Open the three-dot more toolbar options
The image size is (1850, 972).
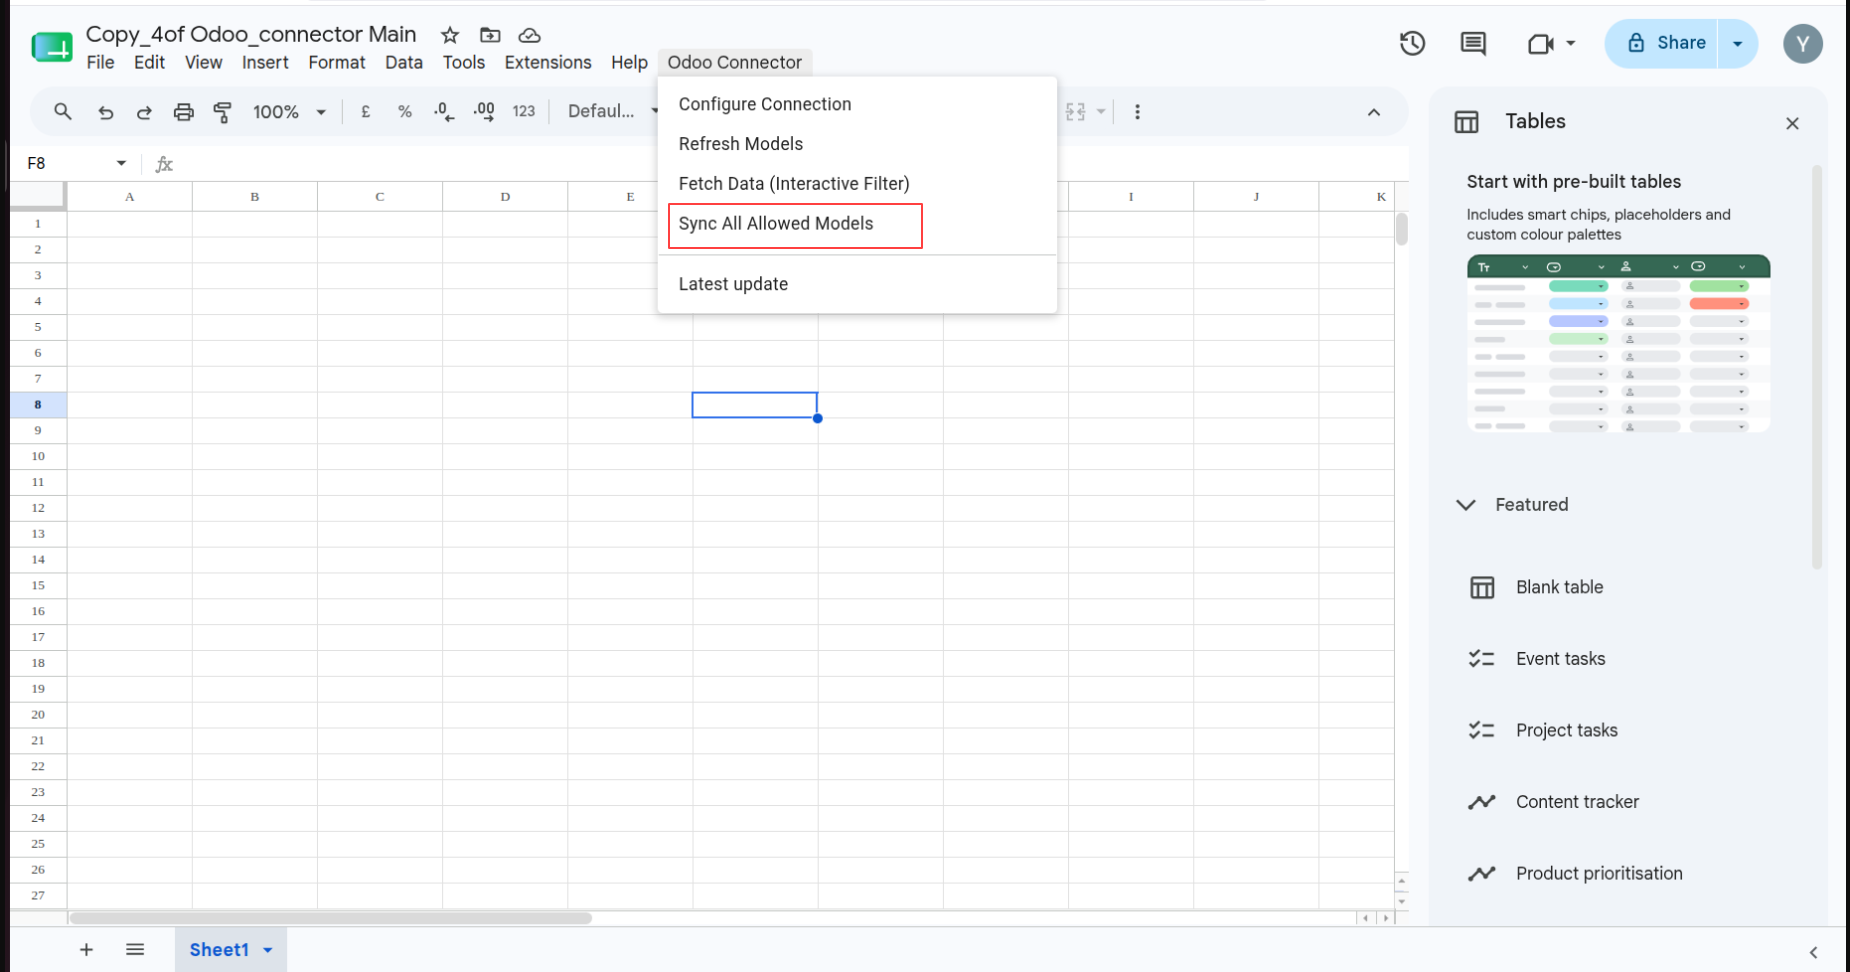pyautogui.click(x=1137, y=112)
